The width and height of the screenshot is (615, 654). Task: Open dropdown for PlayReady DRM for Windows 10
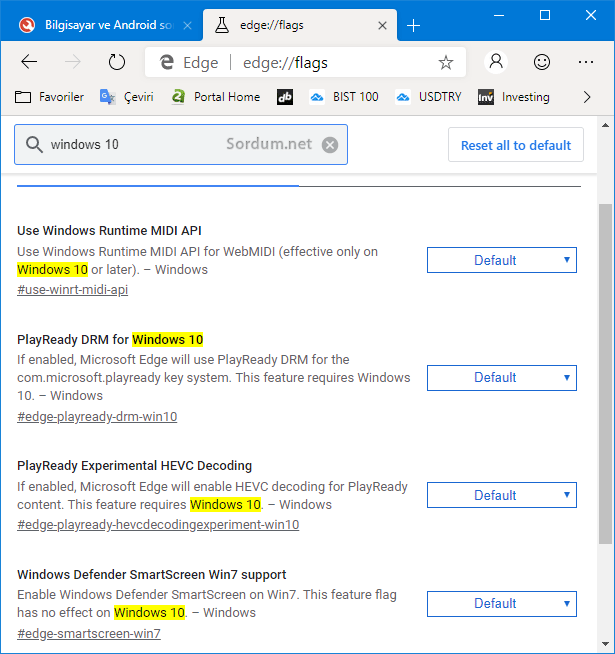(502, 377)
